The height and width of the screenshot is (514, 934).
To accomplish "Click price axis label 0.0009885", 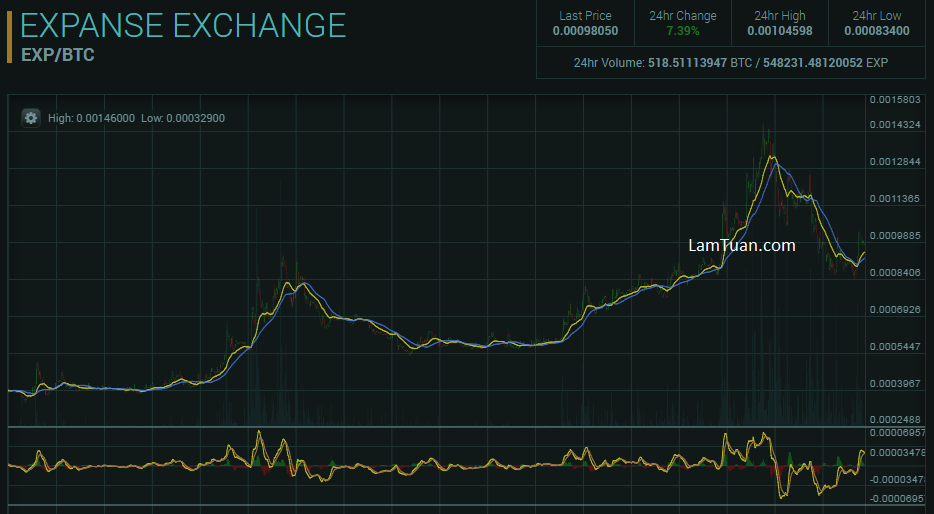I will 895,235.
